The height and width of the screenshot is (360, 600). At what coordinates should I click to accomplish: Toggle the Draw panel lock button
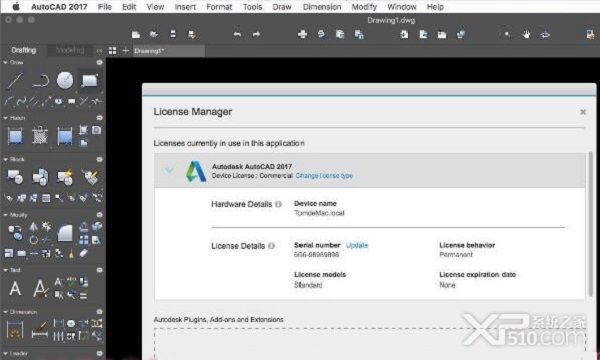point(99,62)
